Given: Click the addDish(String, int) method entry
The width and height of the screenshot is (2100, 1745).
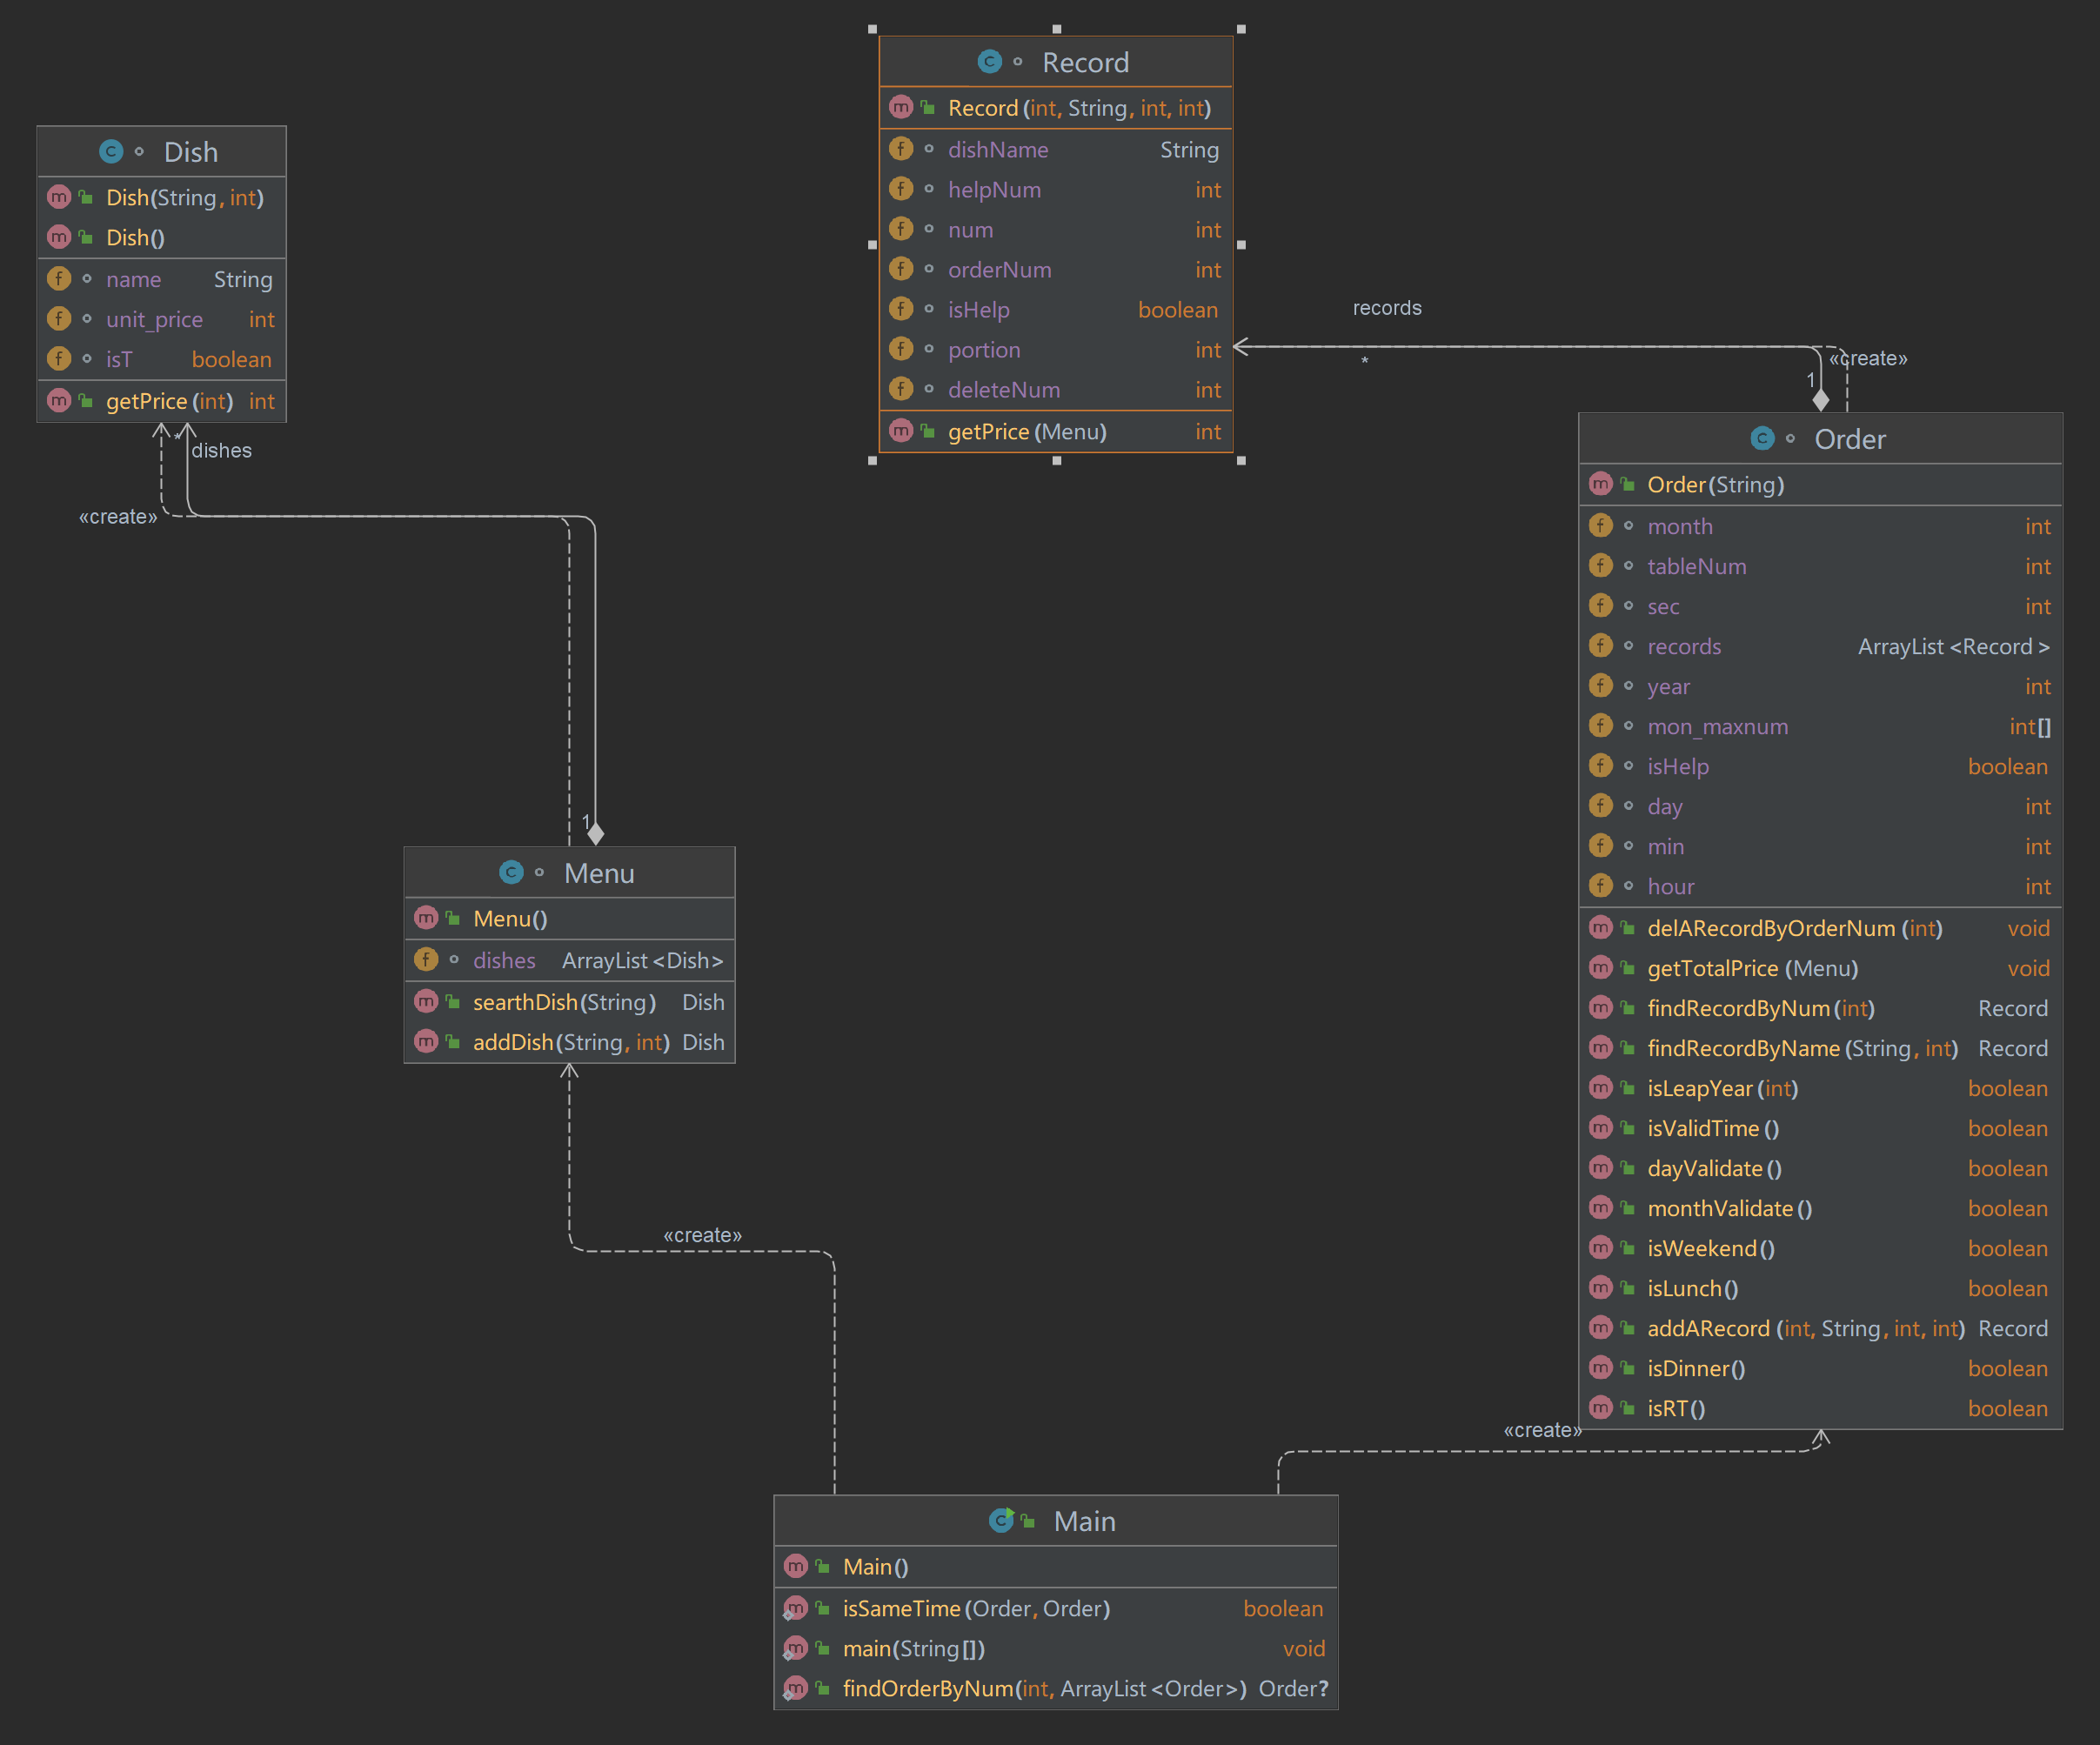Looking at the screenshot, I should click(570, 1042).
